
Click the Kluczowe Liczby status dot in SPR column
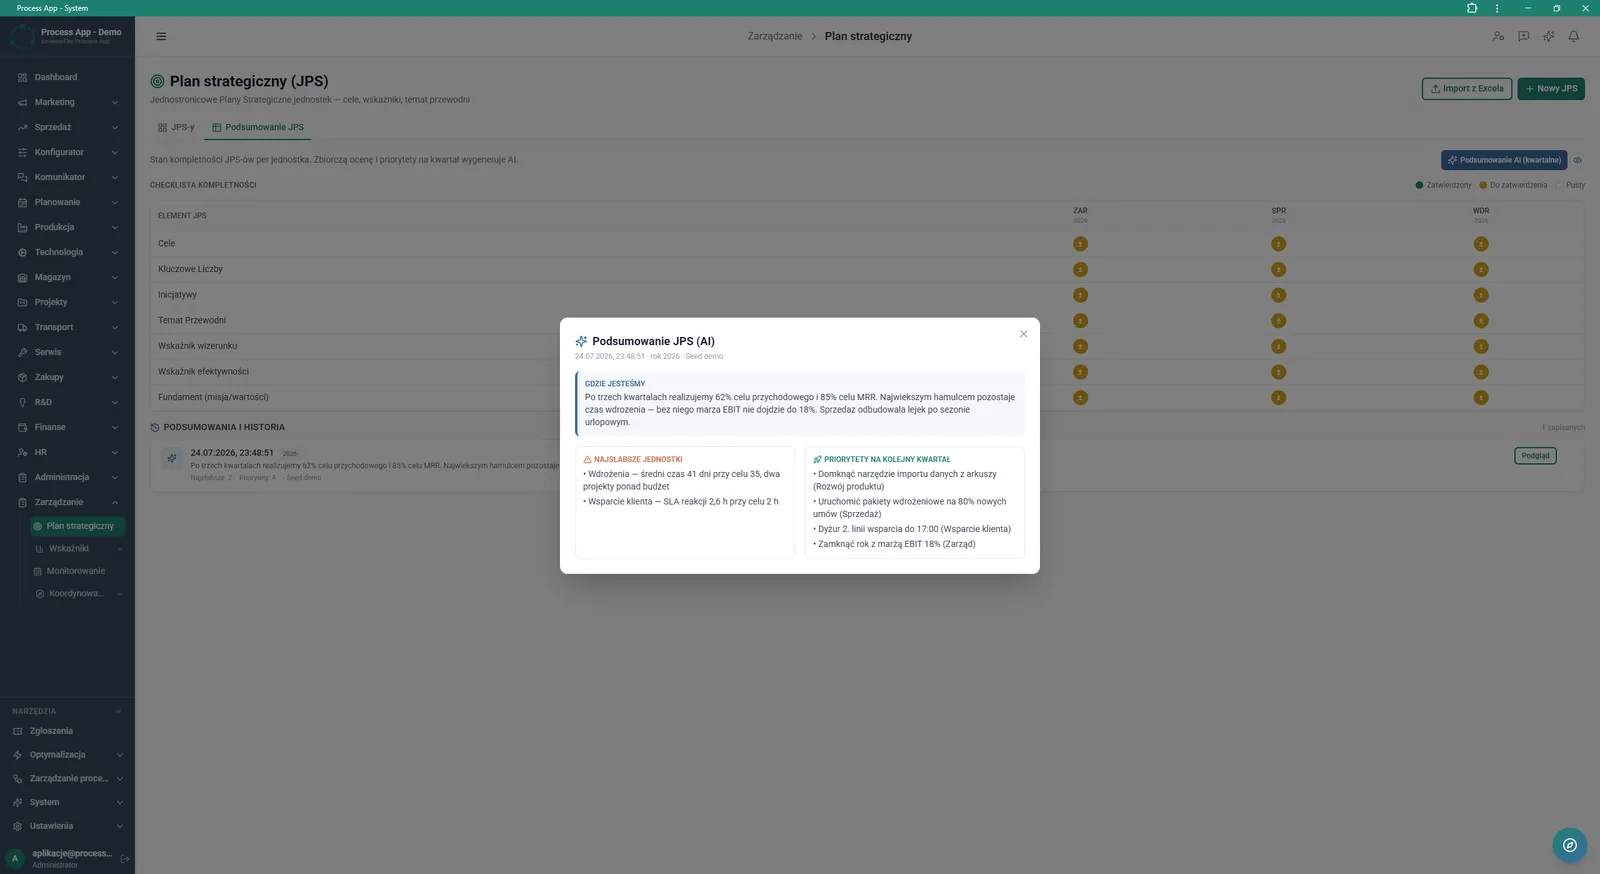[1278, 269]
